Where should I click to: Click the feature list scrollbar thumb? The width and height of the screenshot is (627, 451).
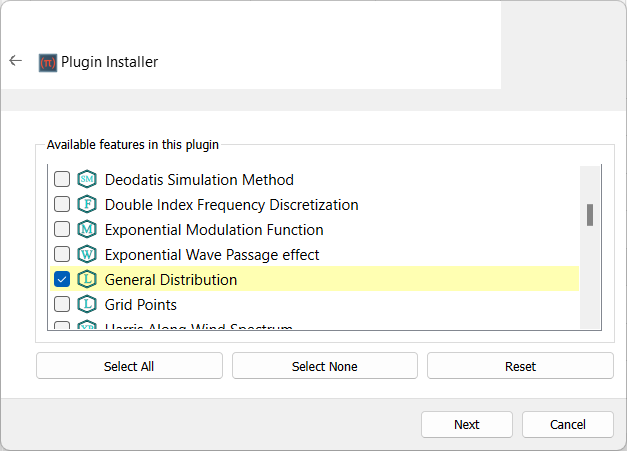(x=590, y=215)
